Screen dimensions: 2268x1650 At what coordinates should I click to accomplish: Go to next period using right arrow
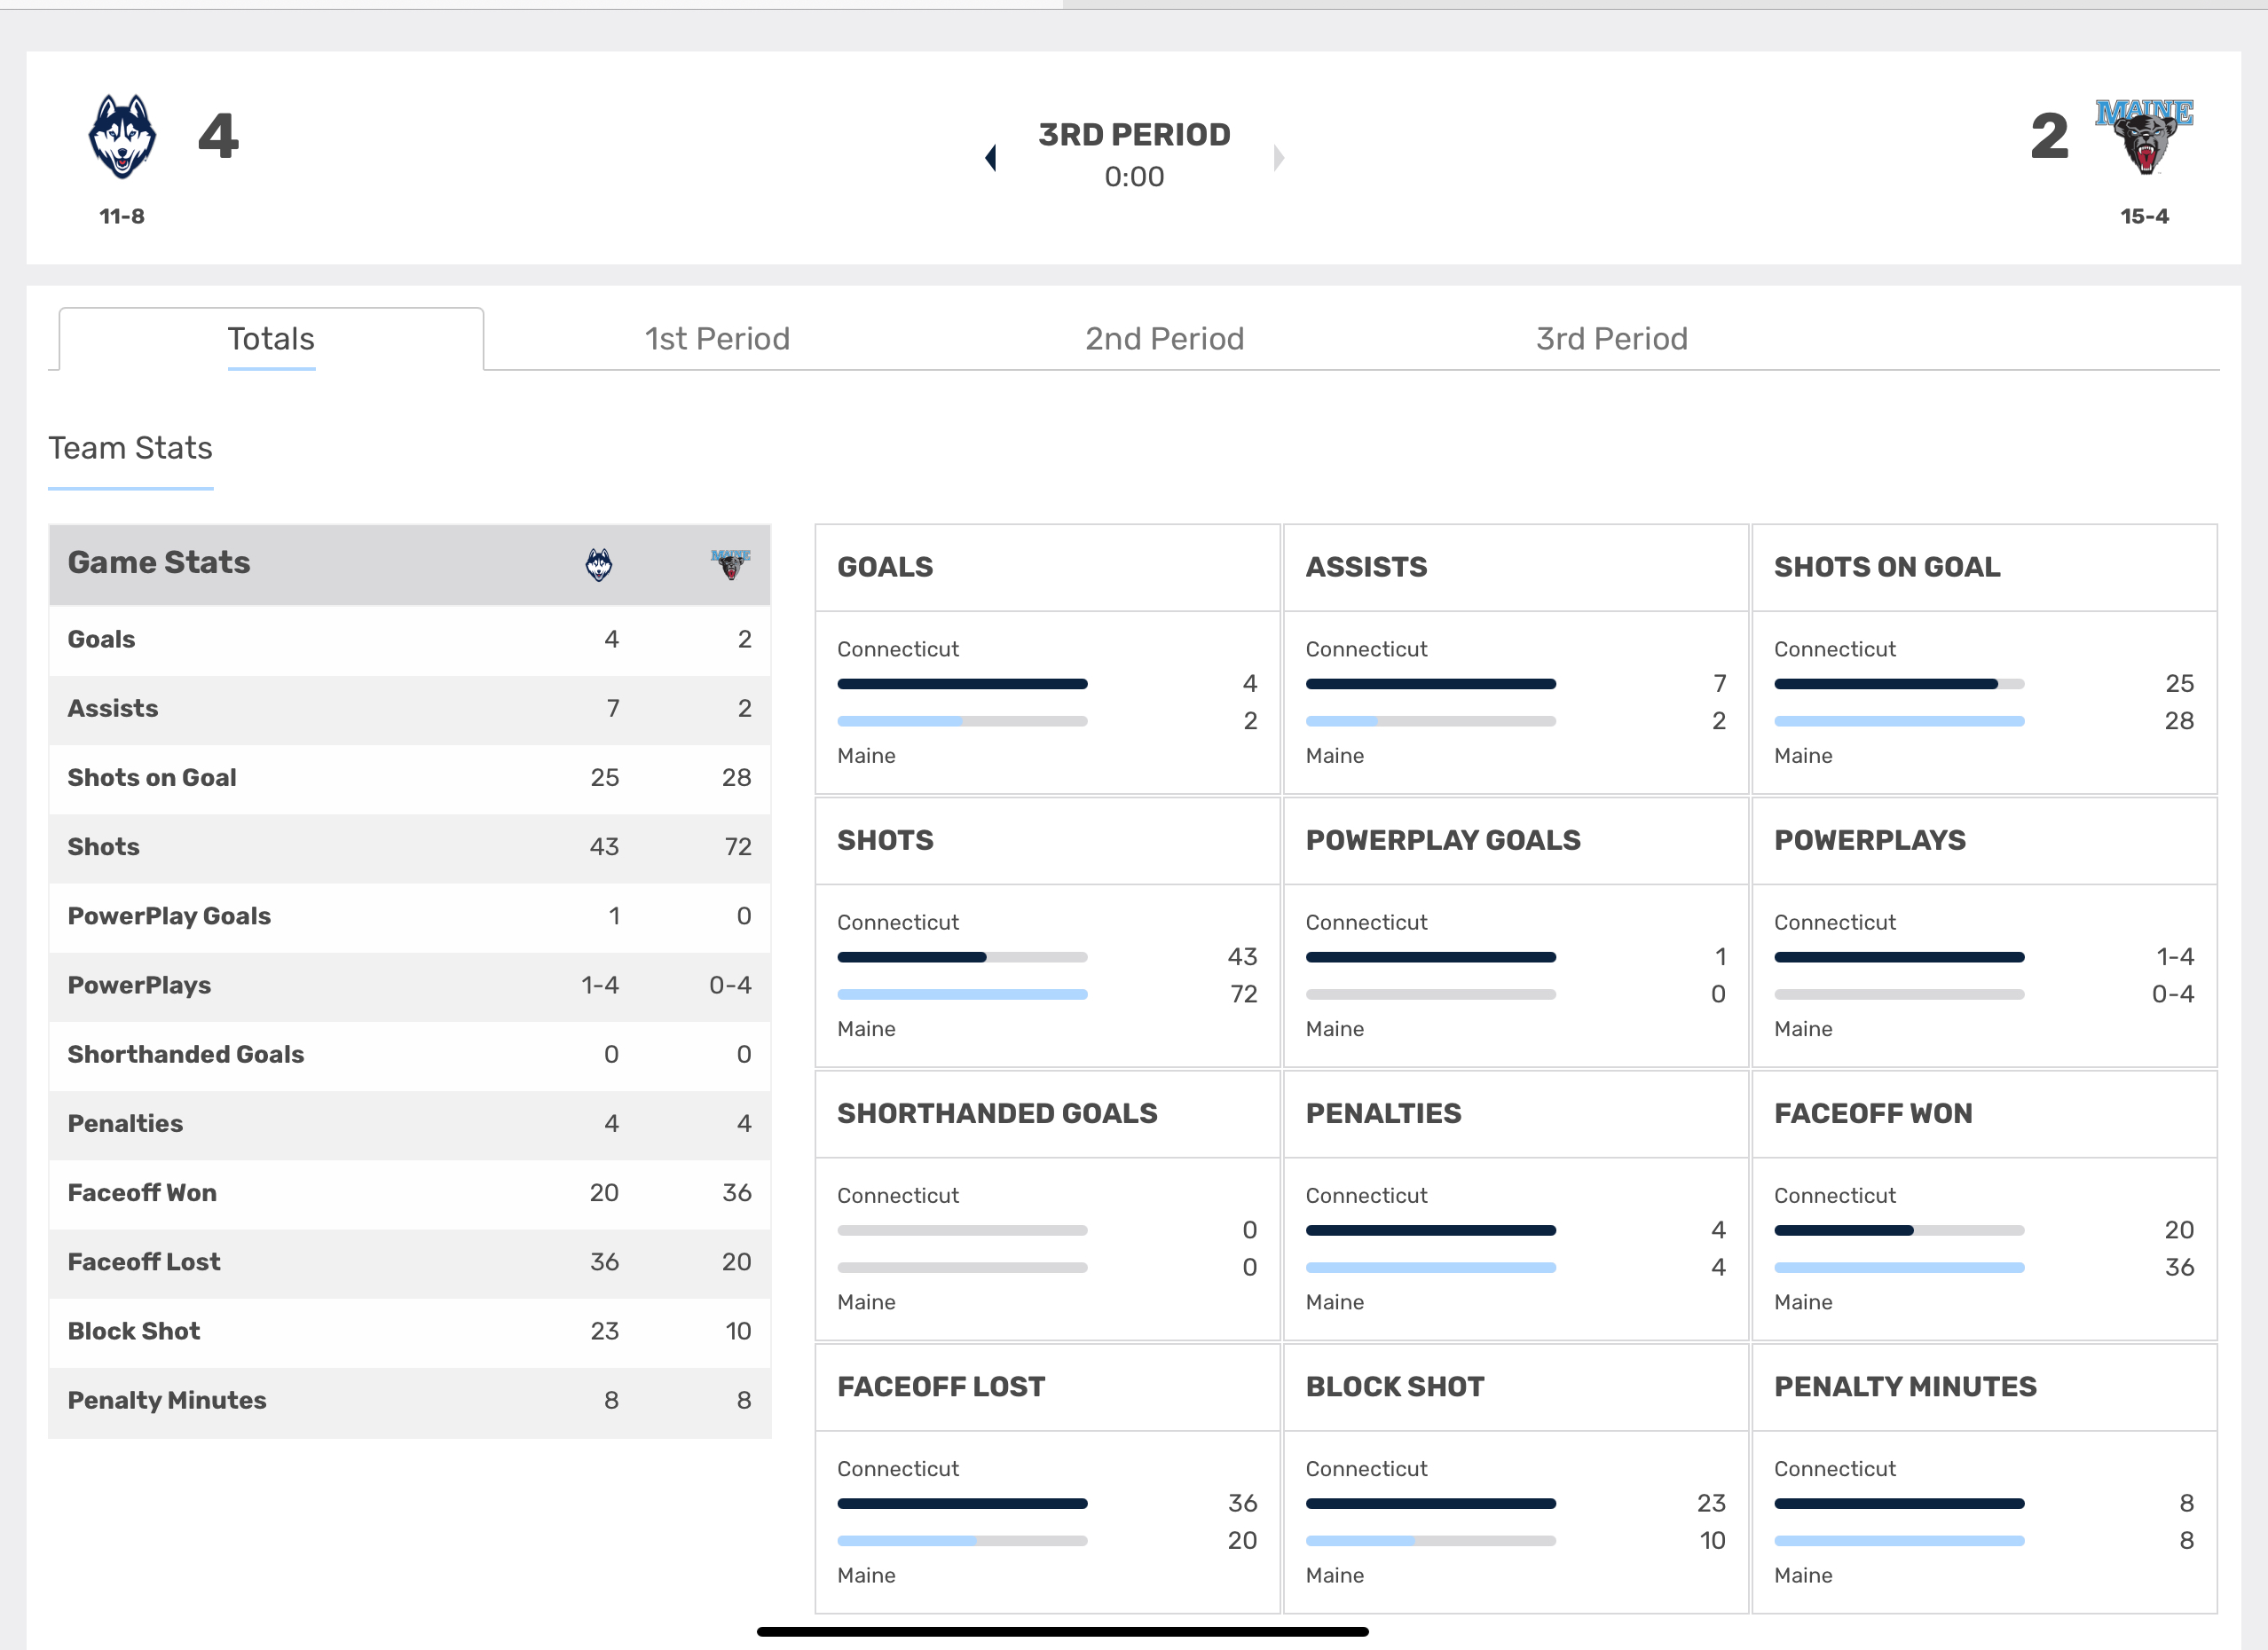click(1278, 157)
